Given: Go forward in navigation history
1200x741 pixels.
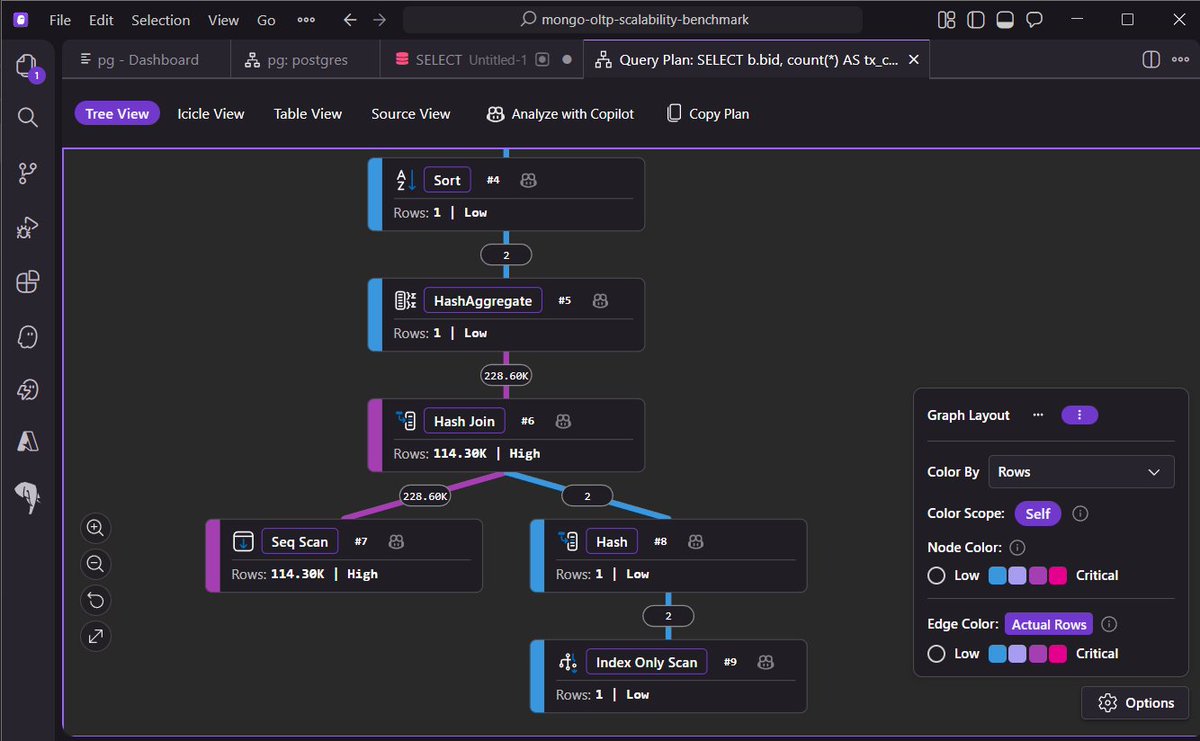Looking at the screenshot, I should tap(379, 20).
